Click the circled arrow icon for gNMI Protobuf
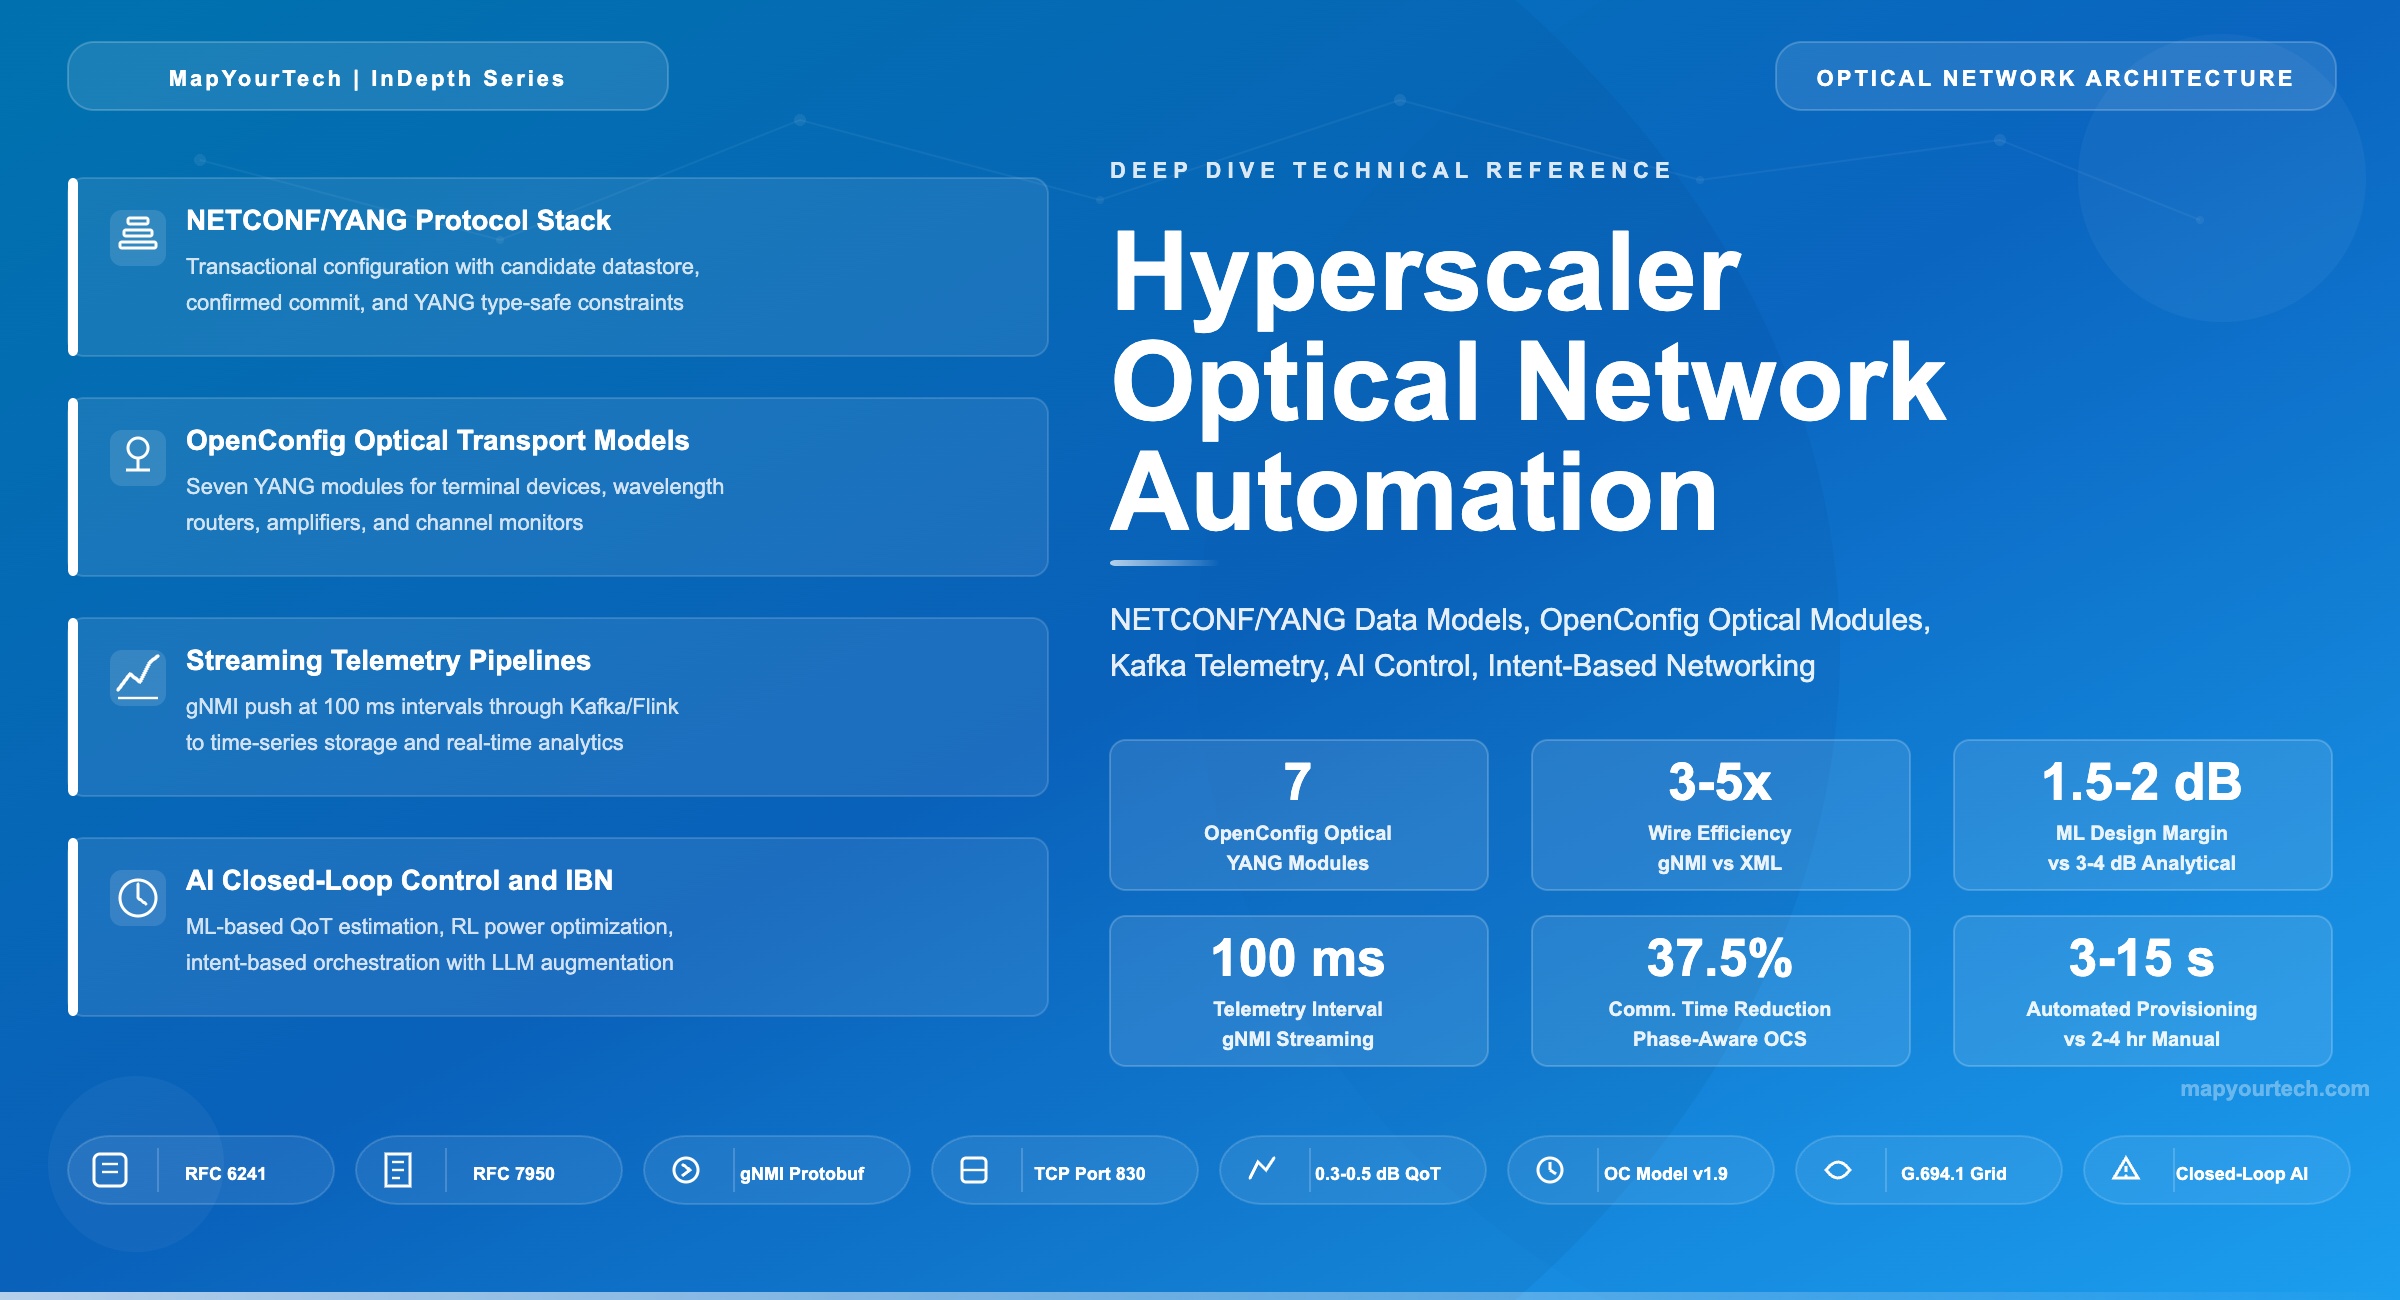The height and width of the screenshot is (1300, 2400). pyautogui.click(x=686, y=1170)
